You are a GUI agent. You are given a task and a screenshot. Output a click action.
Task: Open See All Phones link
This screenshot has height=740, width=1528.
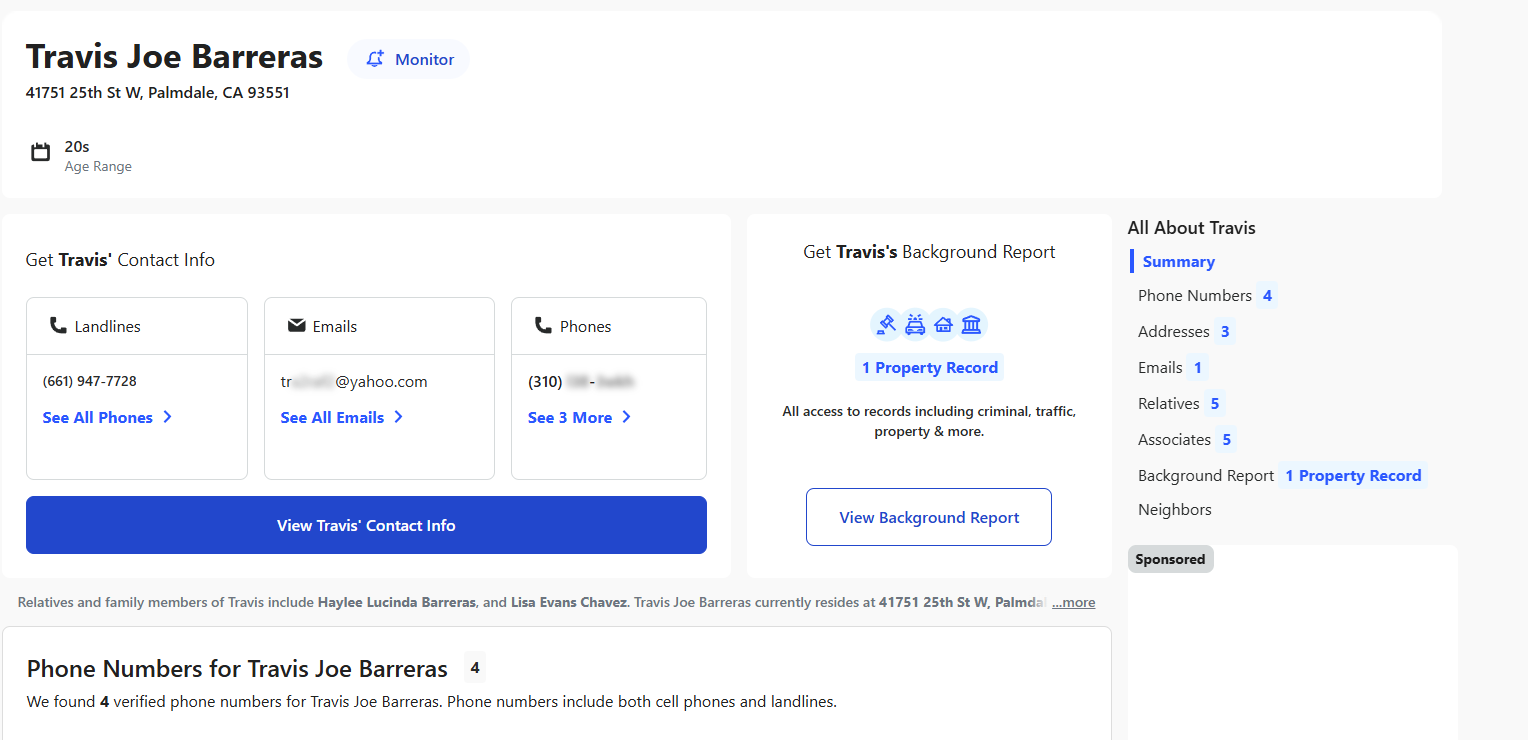[108, 417]
